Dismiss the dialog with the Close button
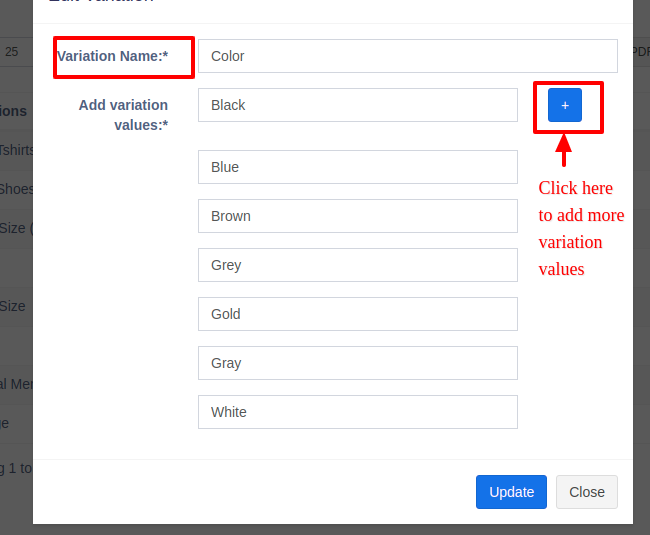The height and width of the screenshot is (535, 650). (x=586, y=492)
